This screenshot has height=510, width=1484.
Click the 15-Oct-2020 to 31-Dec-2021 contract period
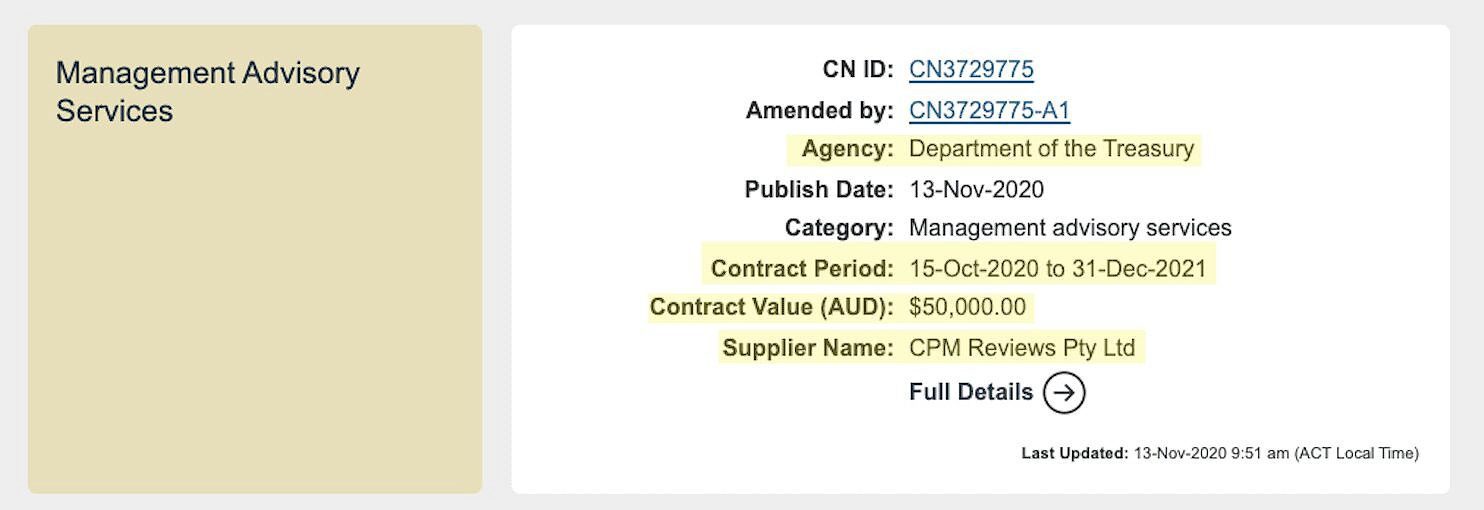click(1057, 268)
